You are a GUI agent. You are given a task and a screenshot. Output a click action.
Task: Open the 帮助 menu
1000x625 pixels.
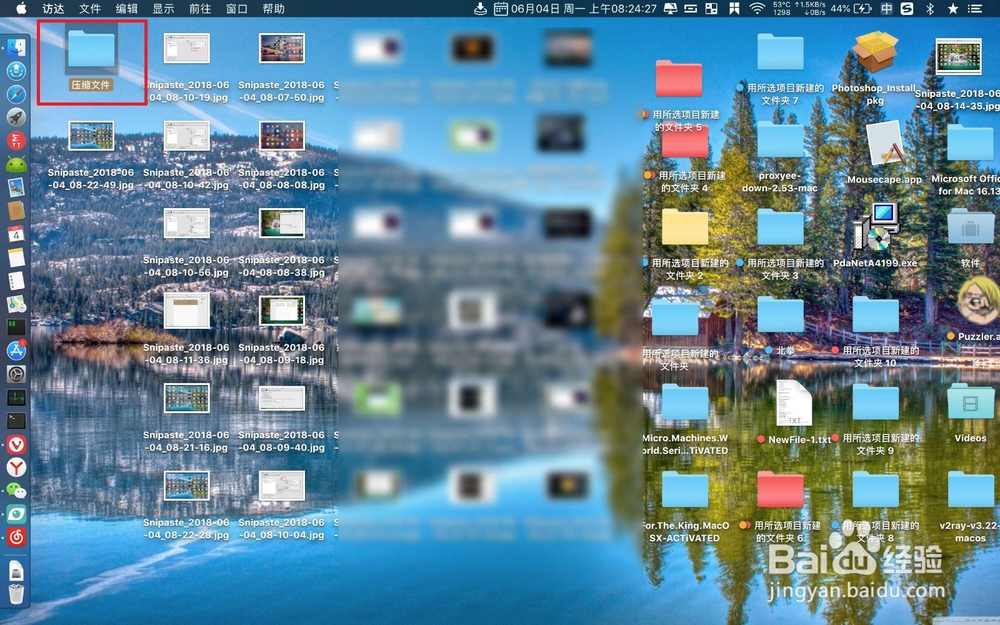coord(274,8)
